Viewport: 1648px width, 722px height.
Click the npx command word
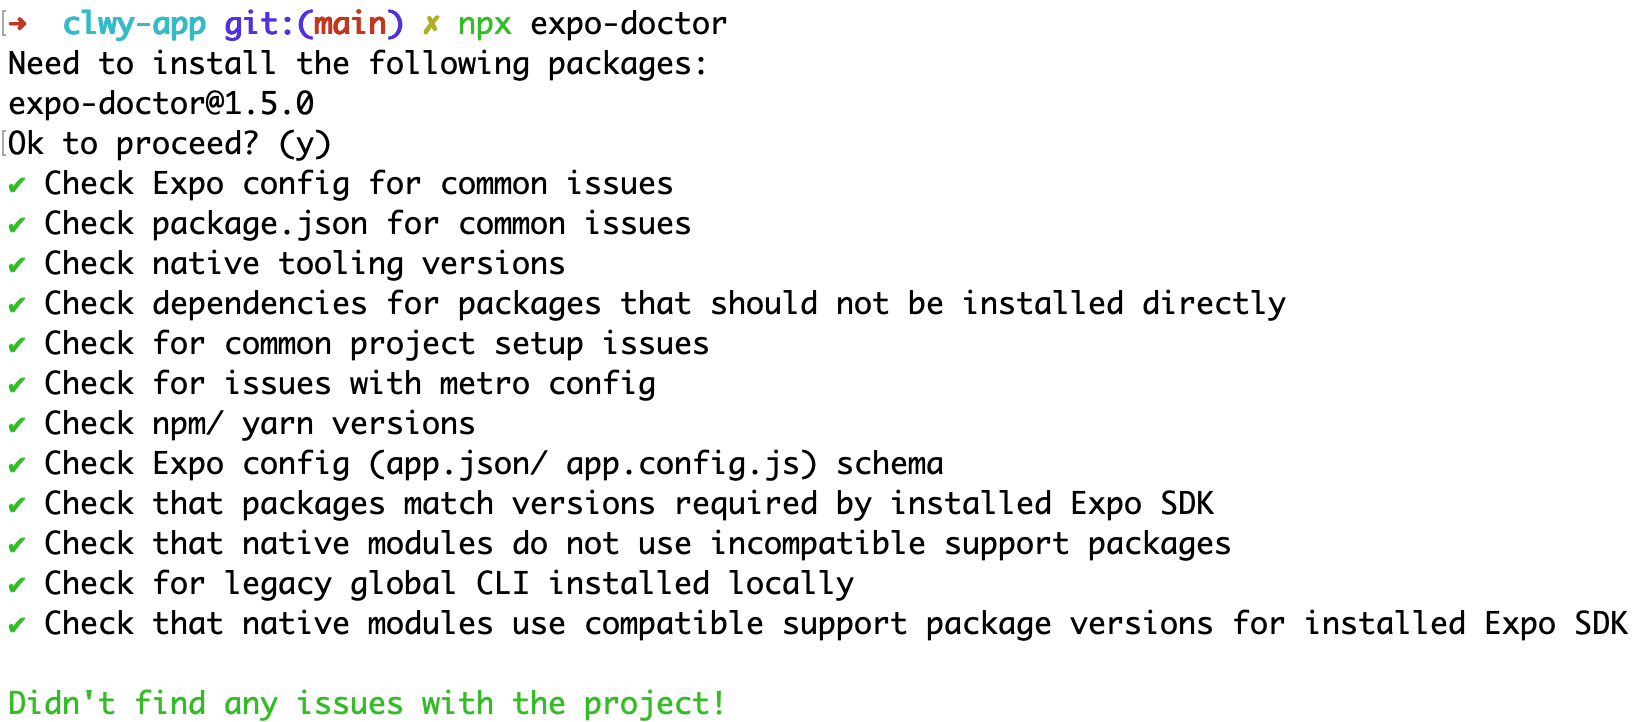485,25
